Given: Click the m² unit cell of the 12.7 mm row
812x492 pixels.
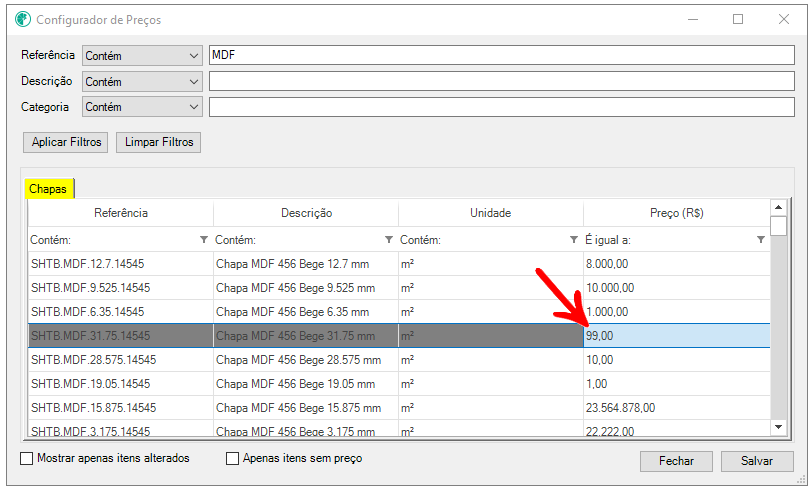Looking at the screenshot, I should tap(490, 264).
